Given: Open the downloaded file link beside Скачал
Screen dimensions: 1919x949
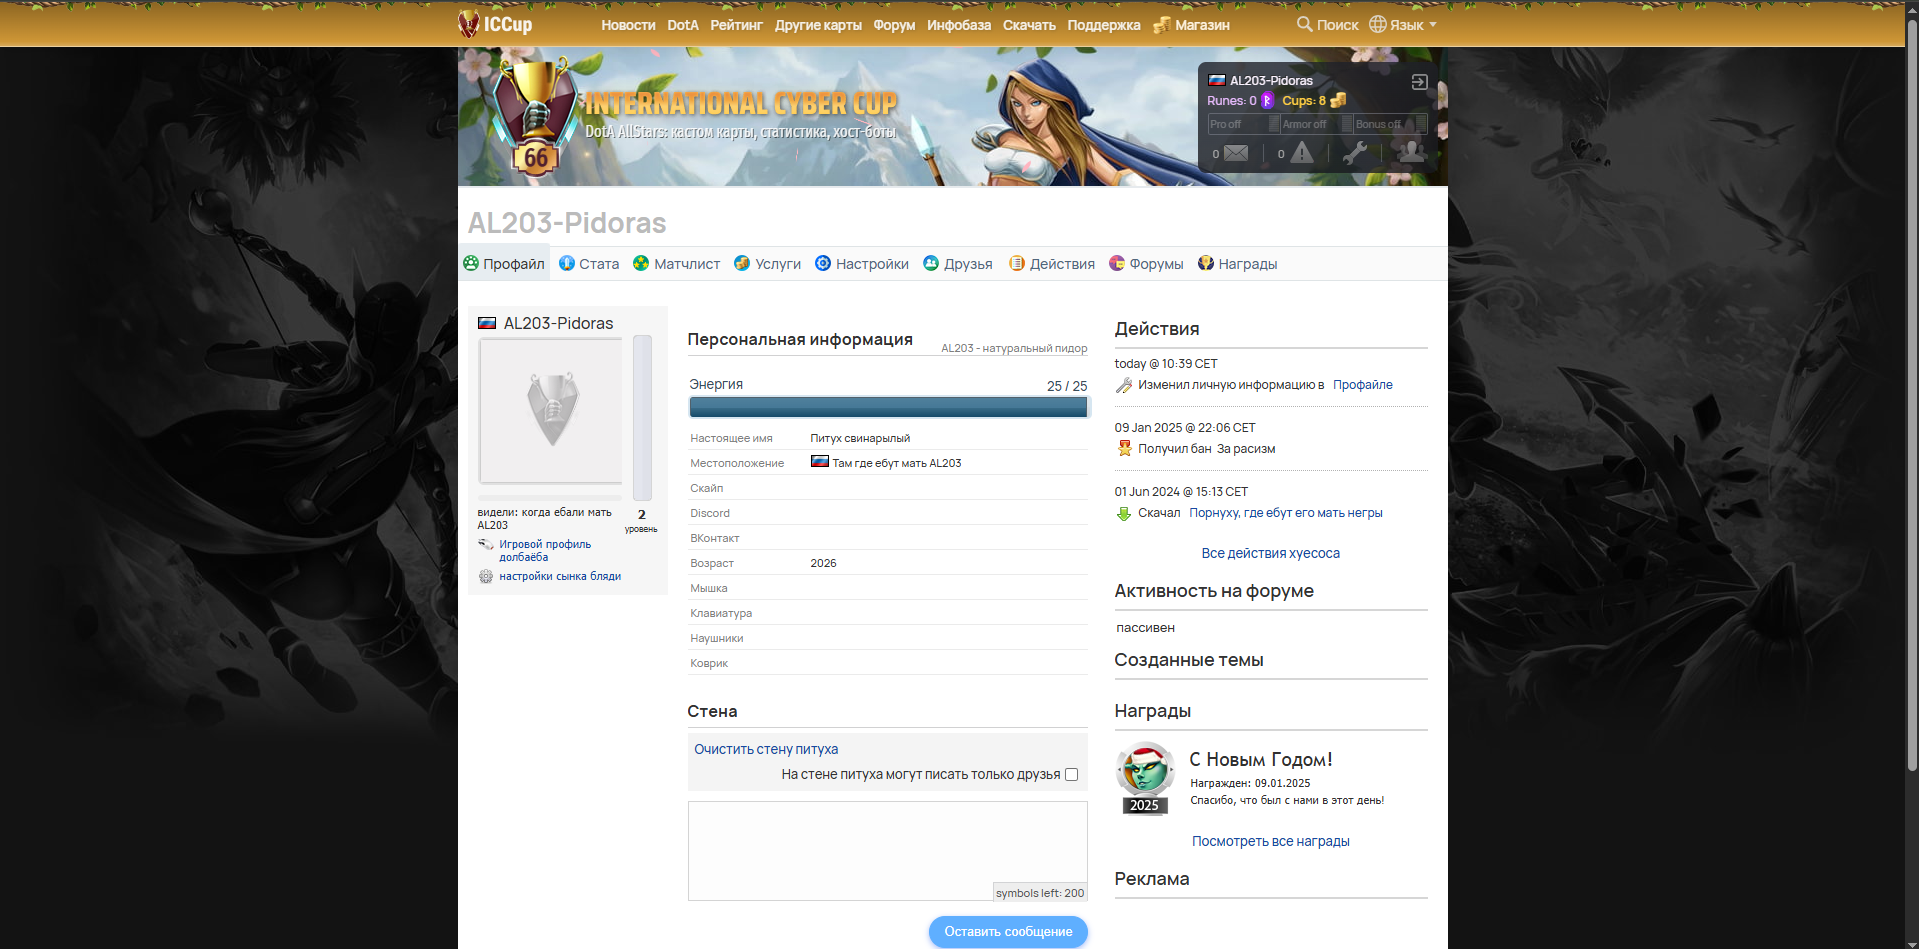Looking at the screenshot, I should [x=1285, y=513].
